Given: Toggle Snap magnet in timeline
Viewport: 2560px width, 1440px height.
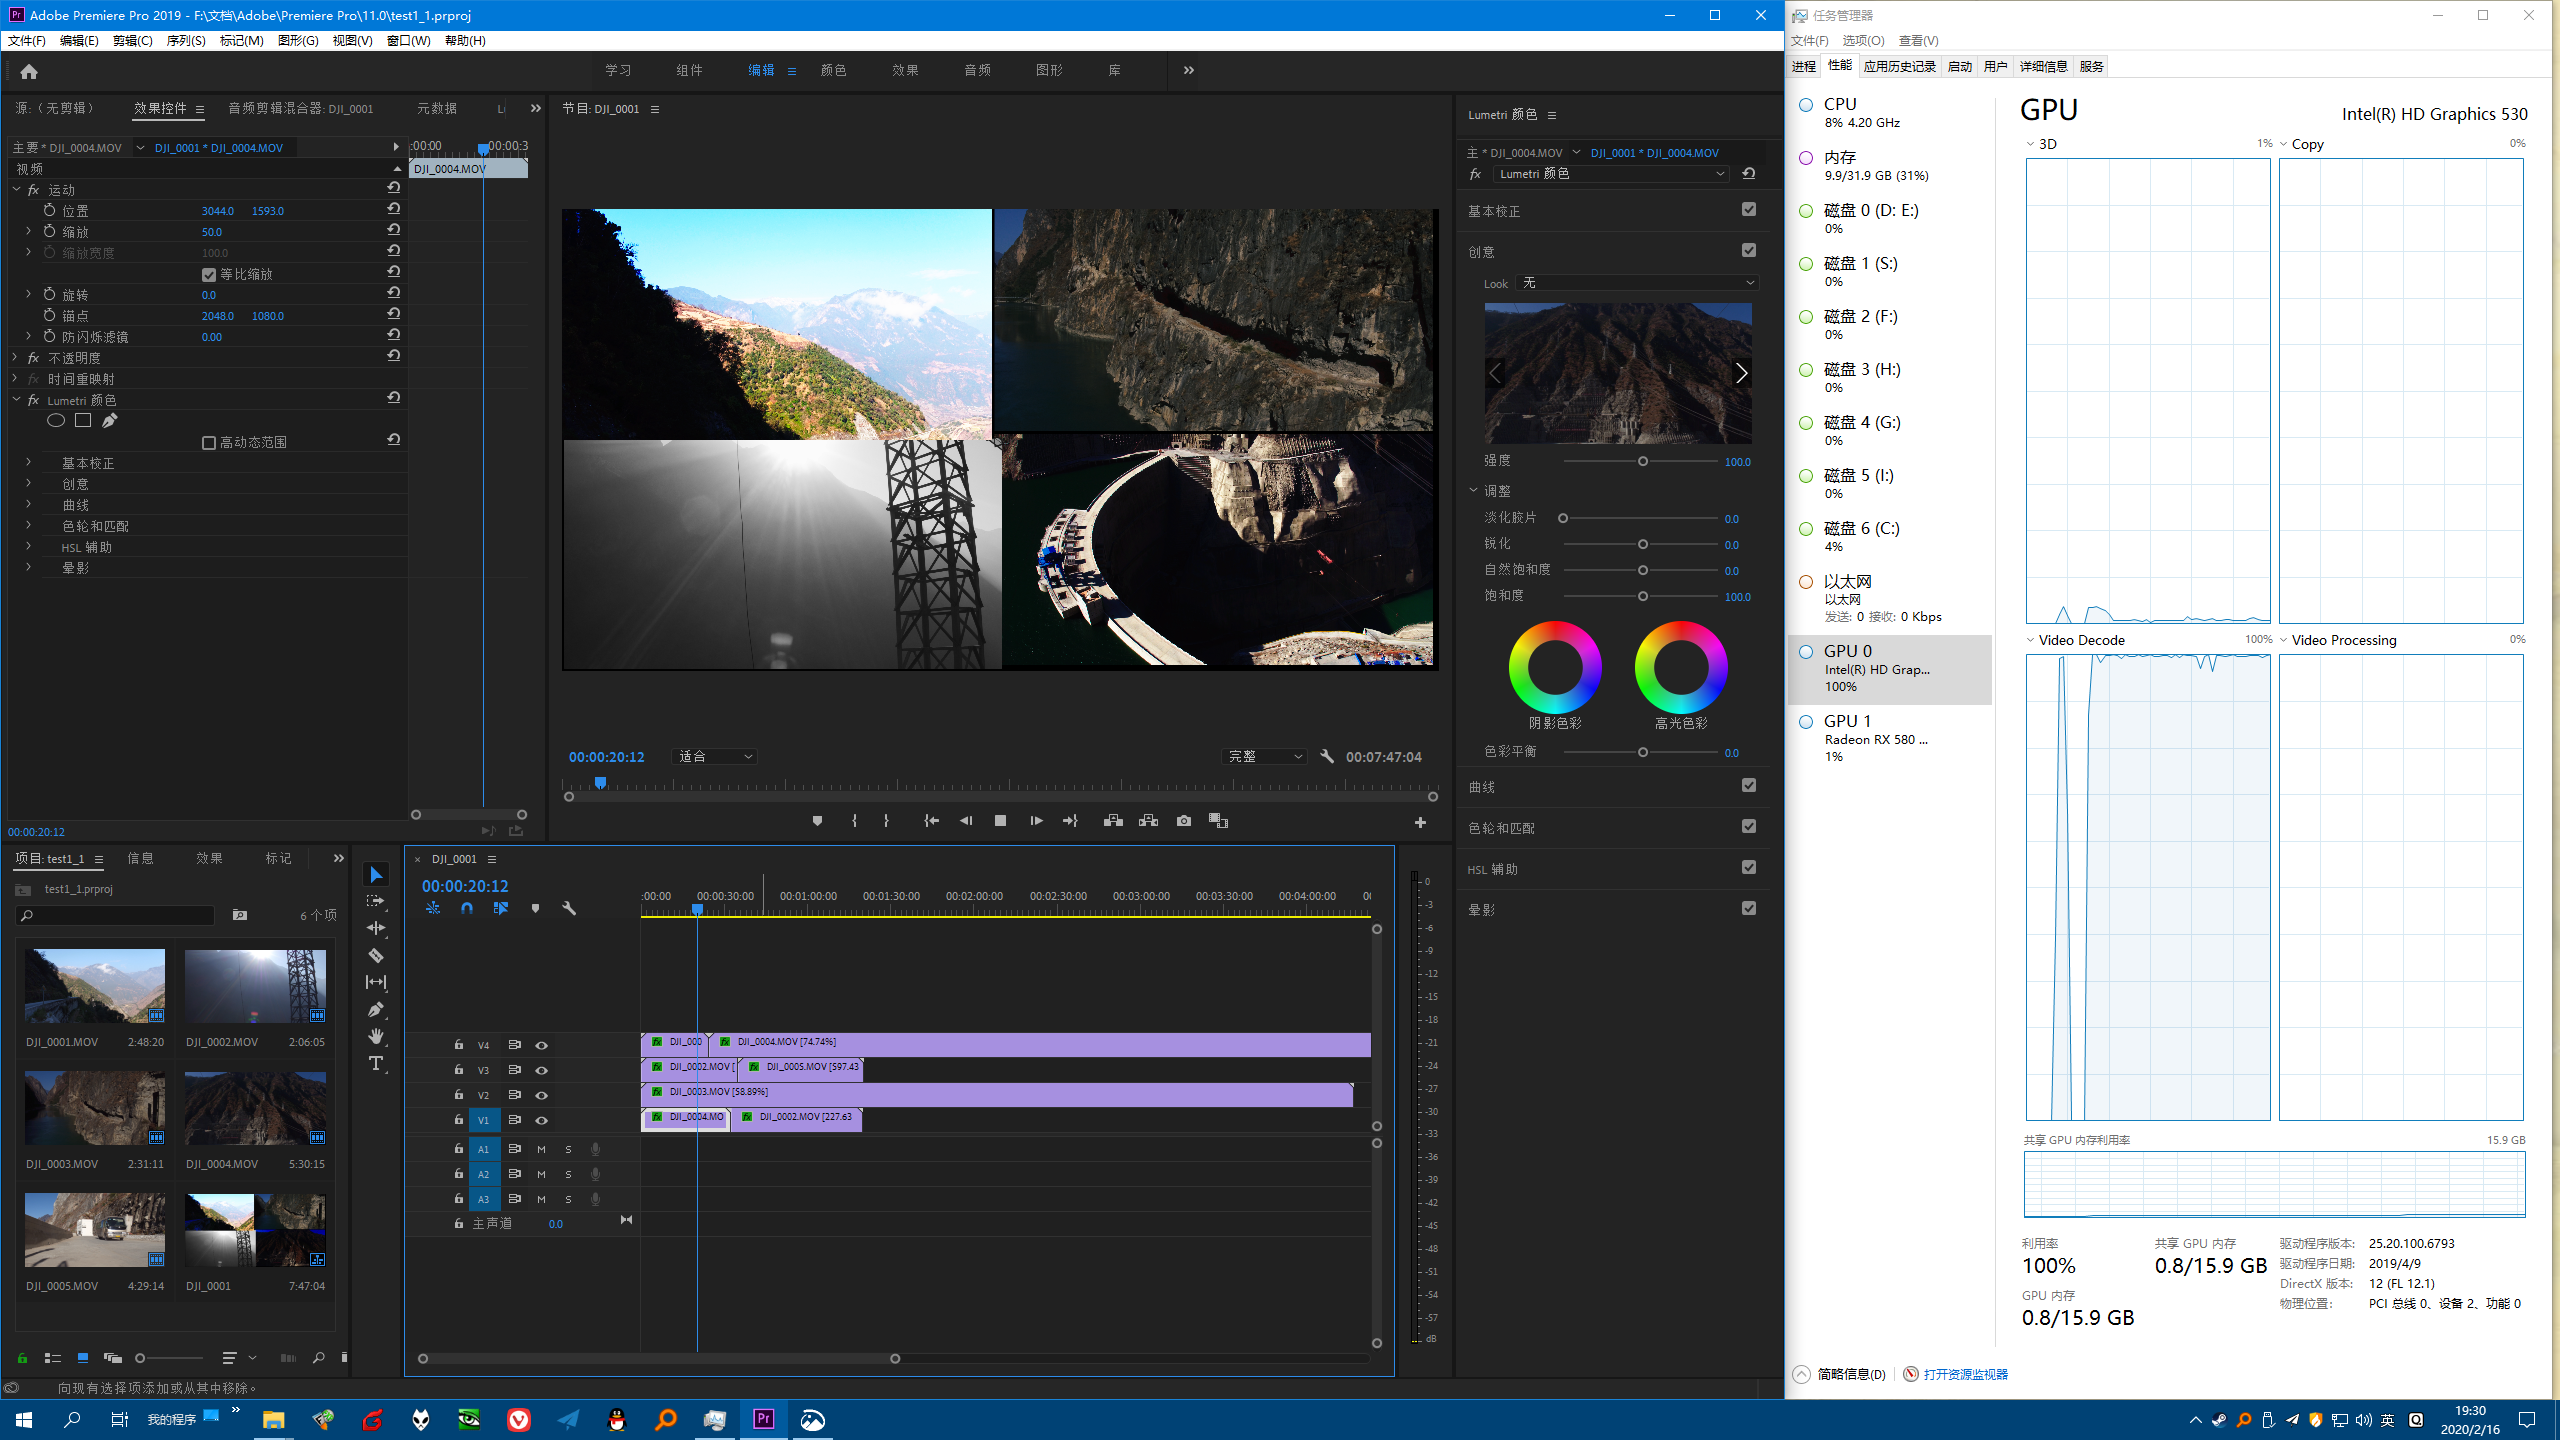Looking at the screenshot, I should point(467,908).
